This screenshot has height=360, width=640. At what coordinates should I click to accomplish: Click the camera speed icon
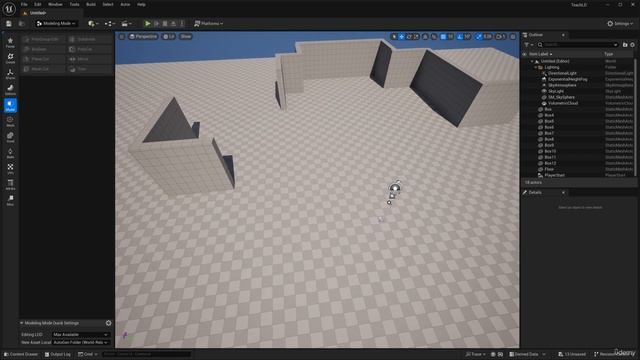tap(501, 37)
